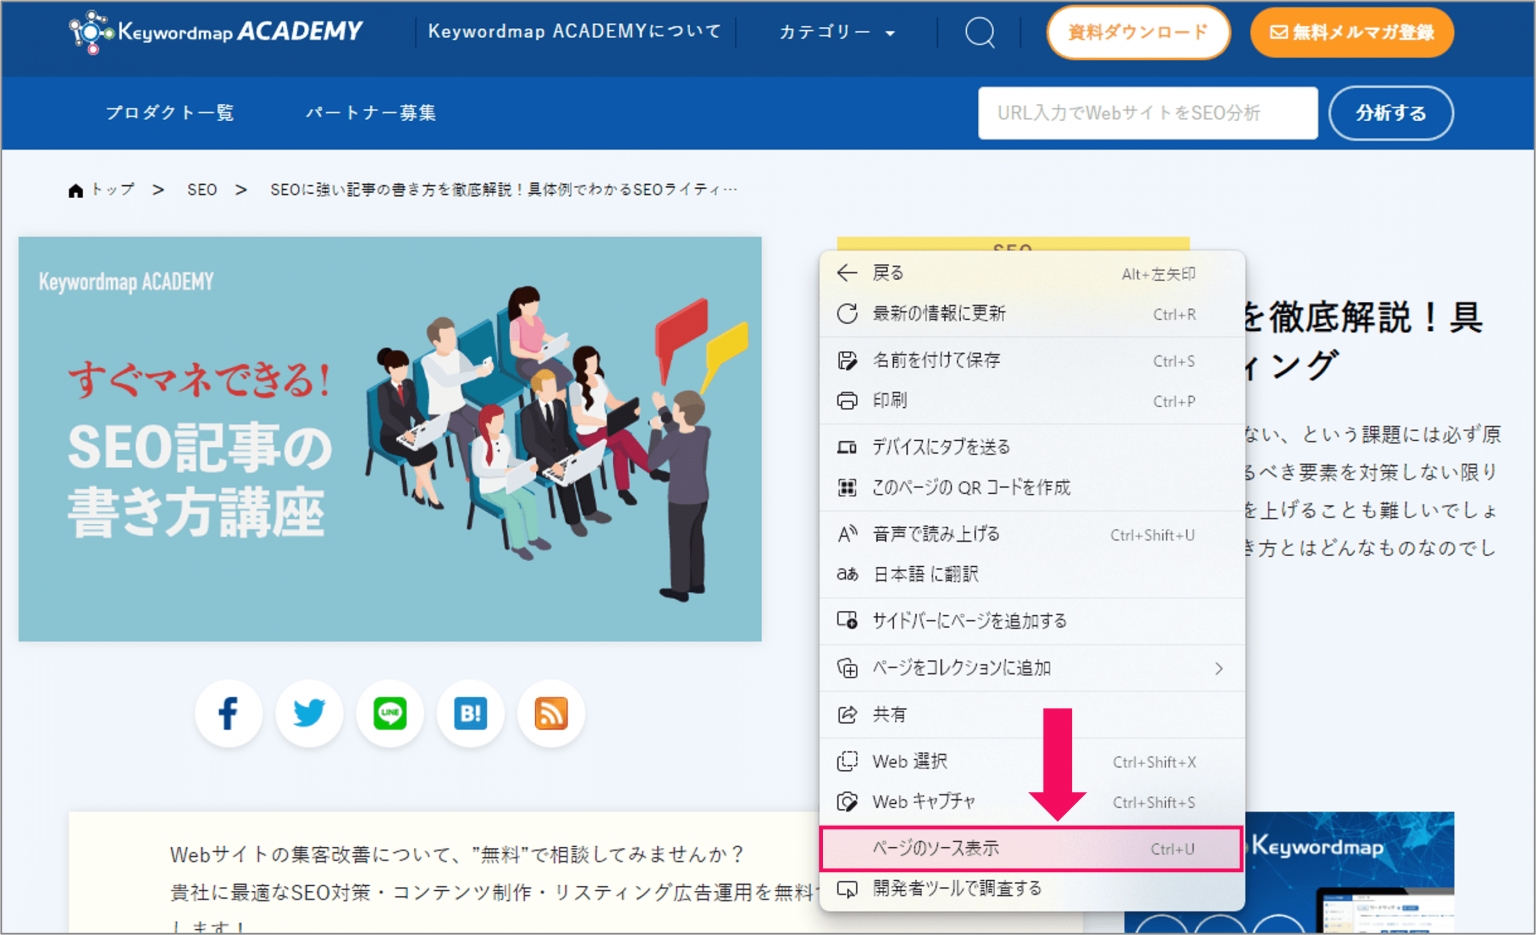Choose デバイスにタブを送る menu item
The width and height of the screenshot is (1536, 935).
tap(1032, 447)
